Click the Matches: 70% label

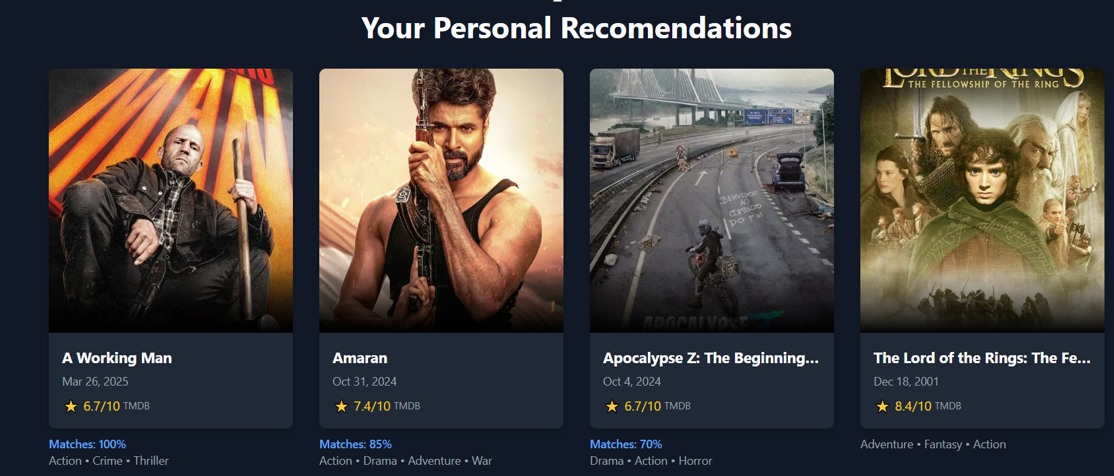[626, 444]
